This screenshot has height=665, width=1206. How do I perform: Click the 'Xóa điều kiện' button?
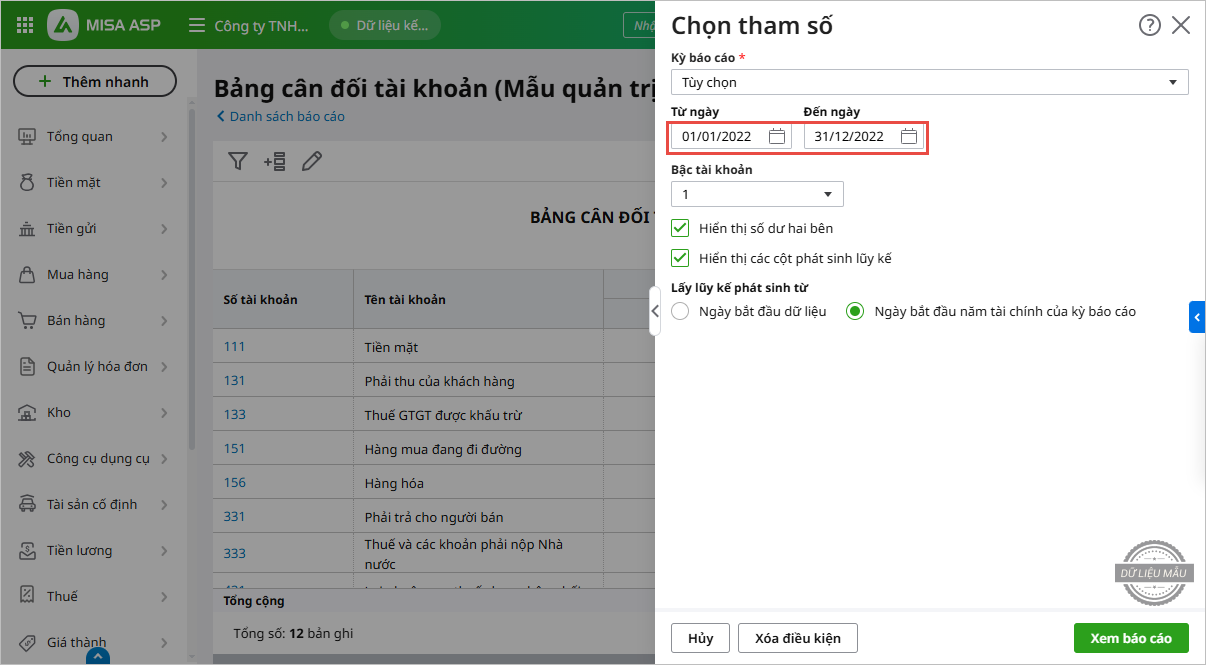click(x=797, y=638)
